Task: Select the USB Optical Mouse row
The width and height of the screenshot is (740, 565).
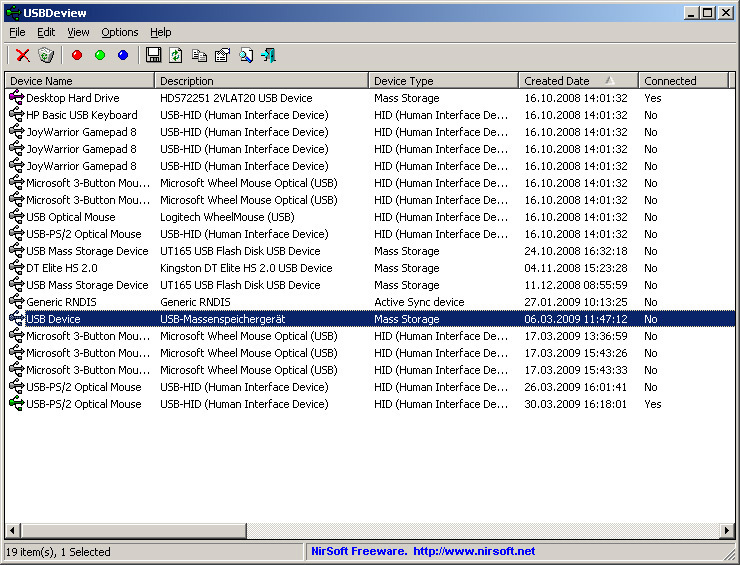Action: pos(370,217)
